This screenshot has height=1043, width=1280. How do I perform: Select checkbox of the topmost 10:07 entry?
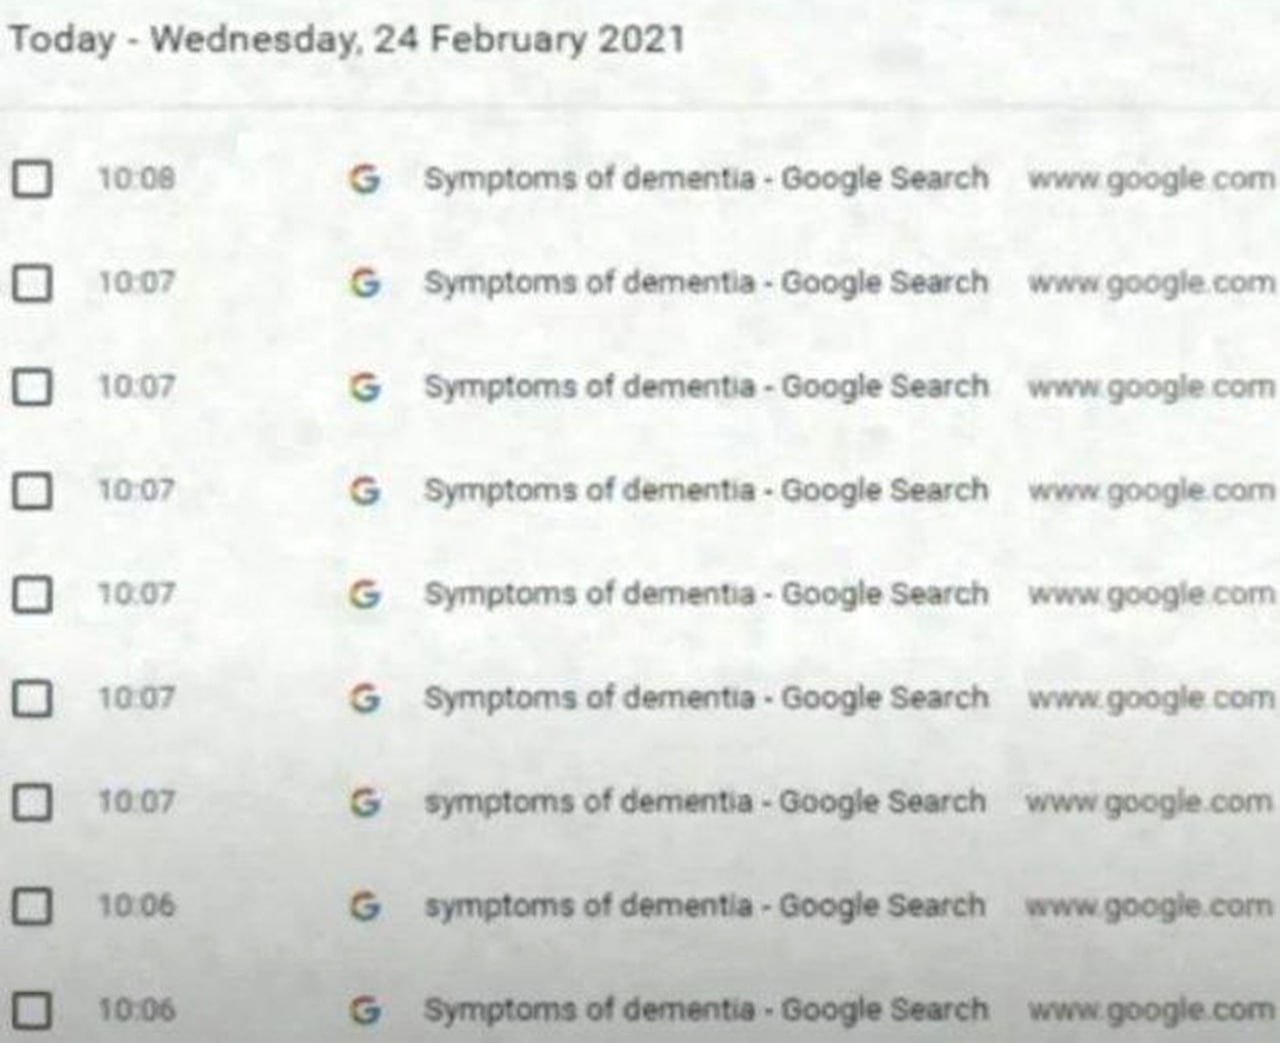(32, 283)
